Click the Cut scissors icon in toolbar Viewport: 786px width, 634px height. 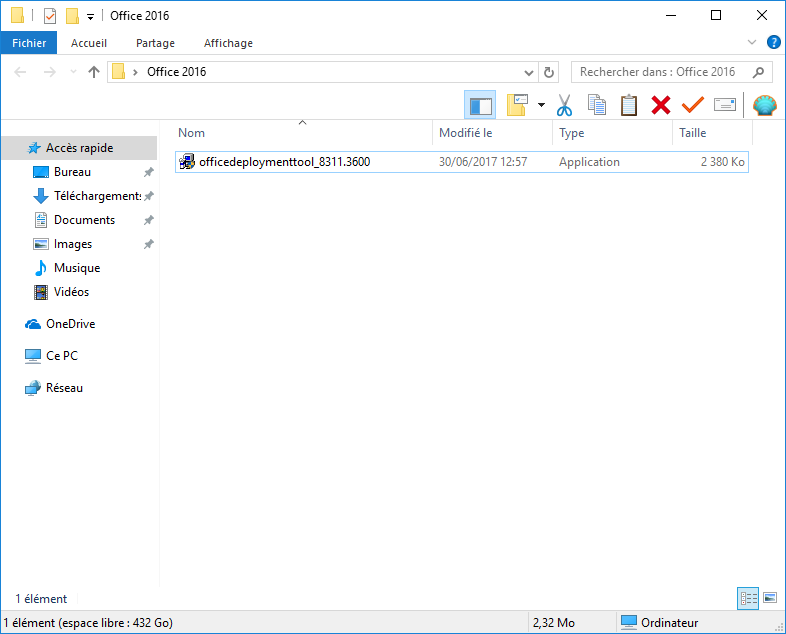click(564, 105)
